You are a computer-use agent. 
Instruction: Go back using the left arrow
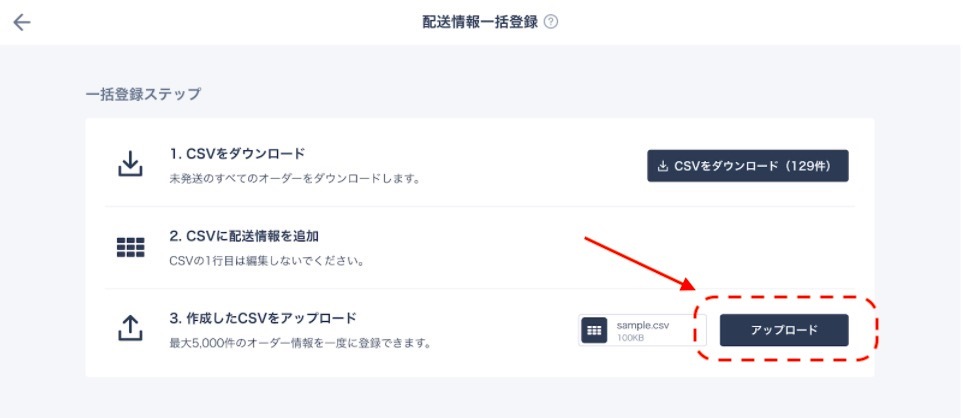pyautogui.click(x=21, y=23)
